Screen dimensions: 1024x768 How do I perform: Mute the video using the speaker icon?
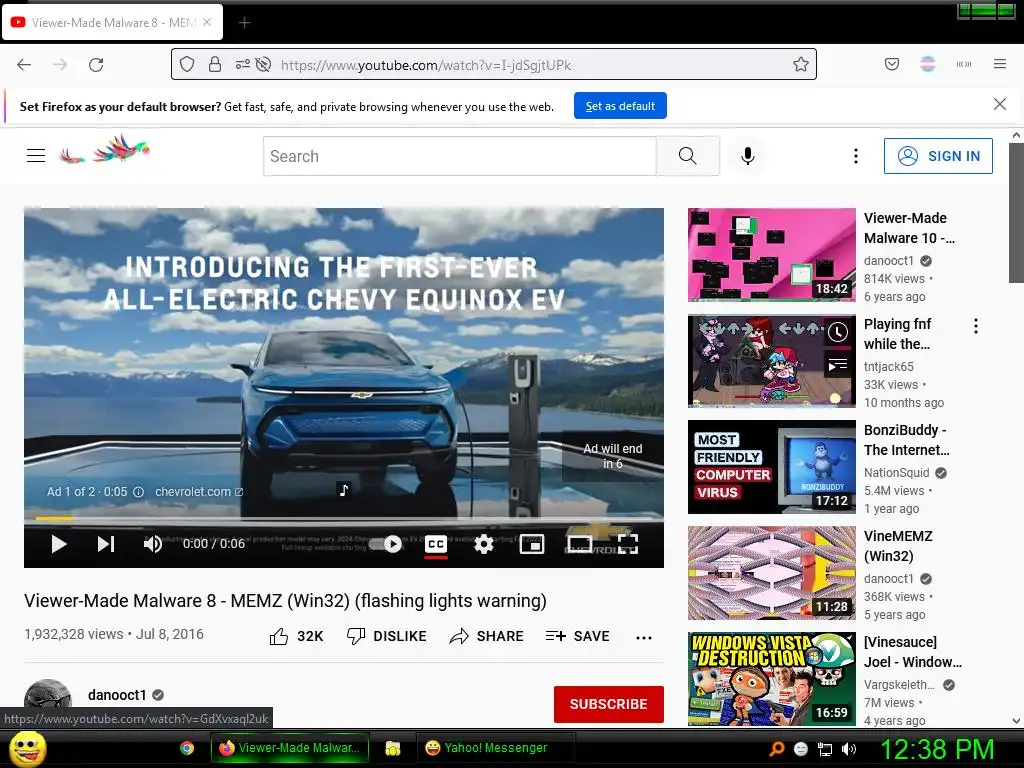coord(152,543)
